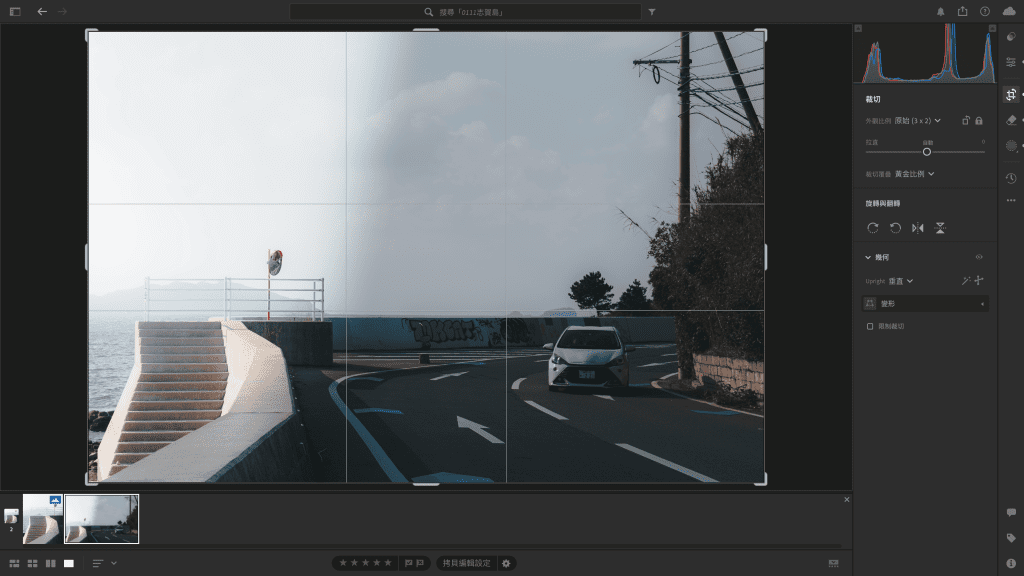The width and height of the screenshot is (1024, 576).
Task: Click the search filter funnel icon
Action: 652,12
